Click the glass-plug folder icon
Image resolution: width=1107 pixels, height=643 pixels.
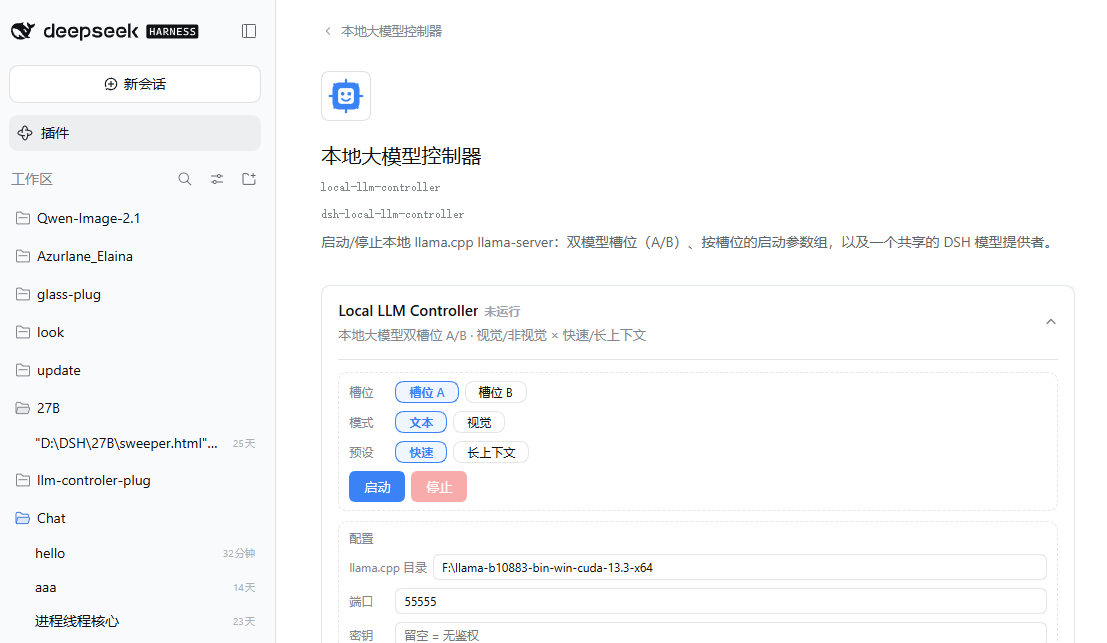coord(23,294)
